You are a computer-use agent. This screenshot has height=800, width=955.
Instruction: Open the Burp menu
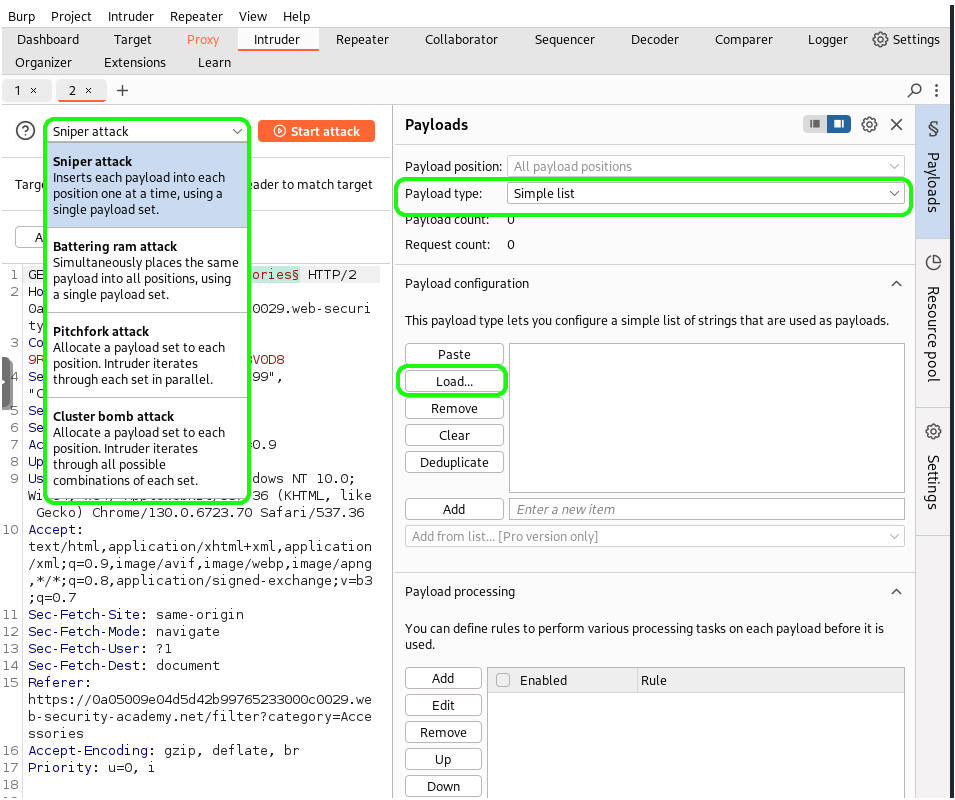21,16
